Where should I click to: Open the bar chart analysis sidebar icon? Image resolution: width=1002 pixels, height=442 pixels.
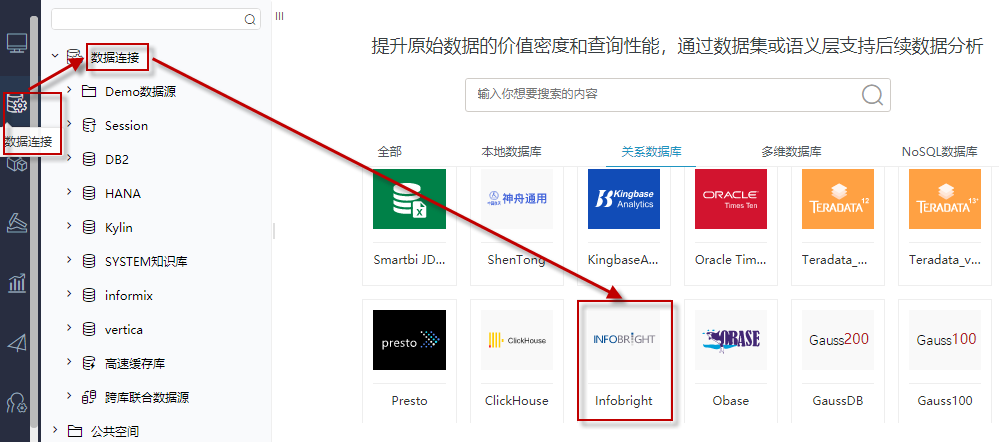[x=17, y=283]
